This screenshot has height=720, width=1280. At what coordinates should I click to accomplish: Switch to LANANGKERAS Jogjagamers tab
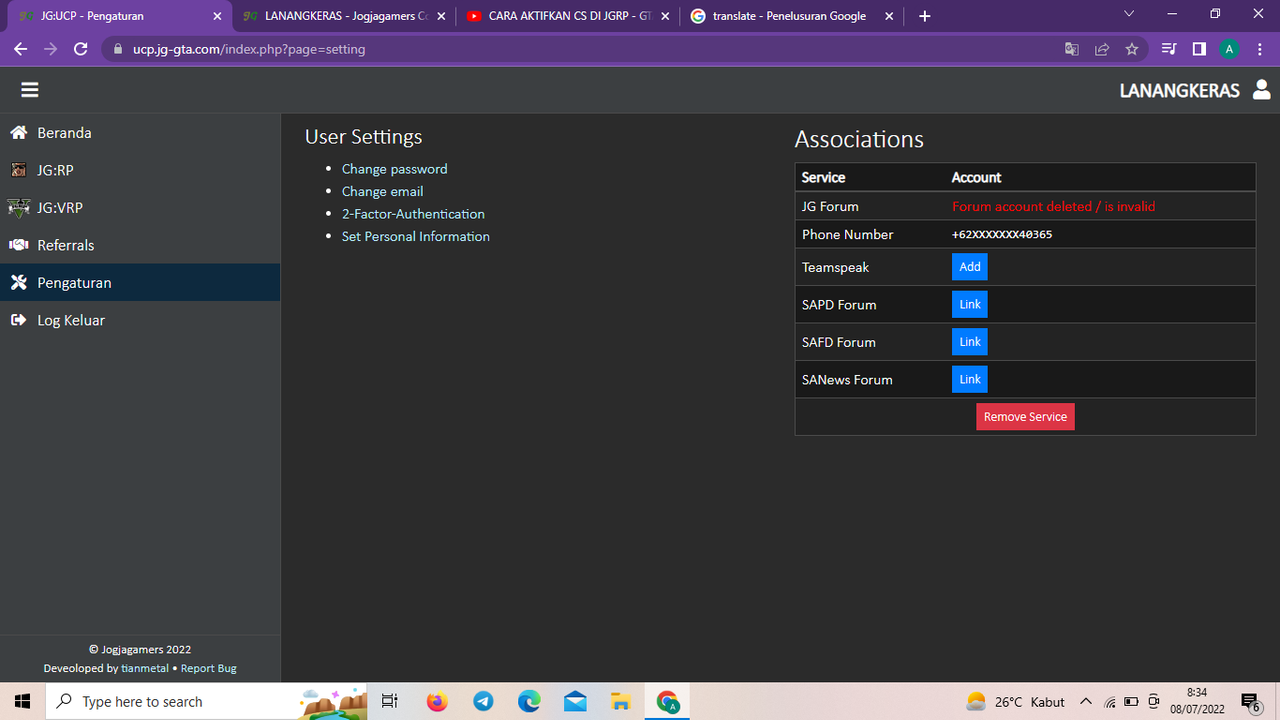343,16
